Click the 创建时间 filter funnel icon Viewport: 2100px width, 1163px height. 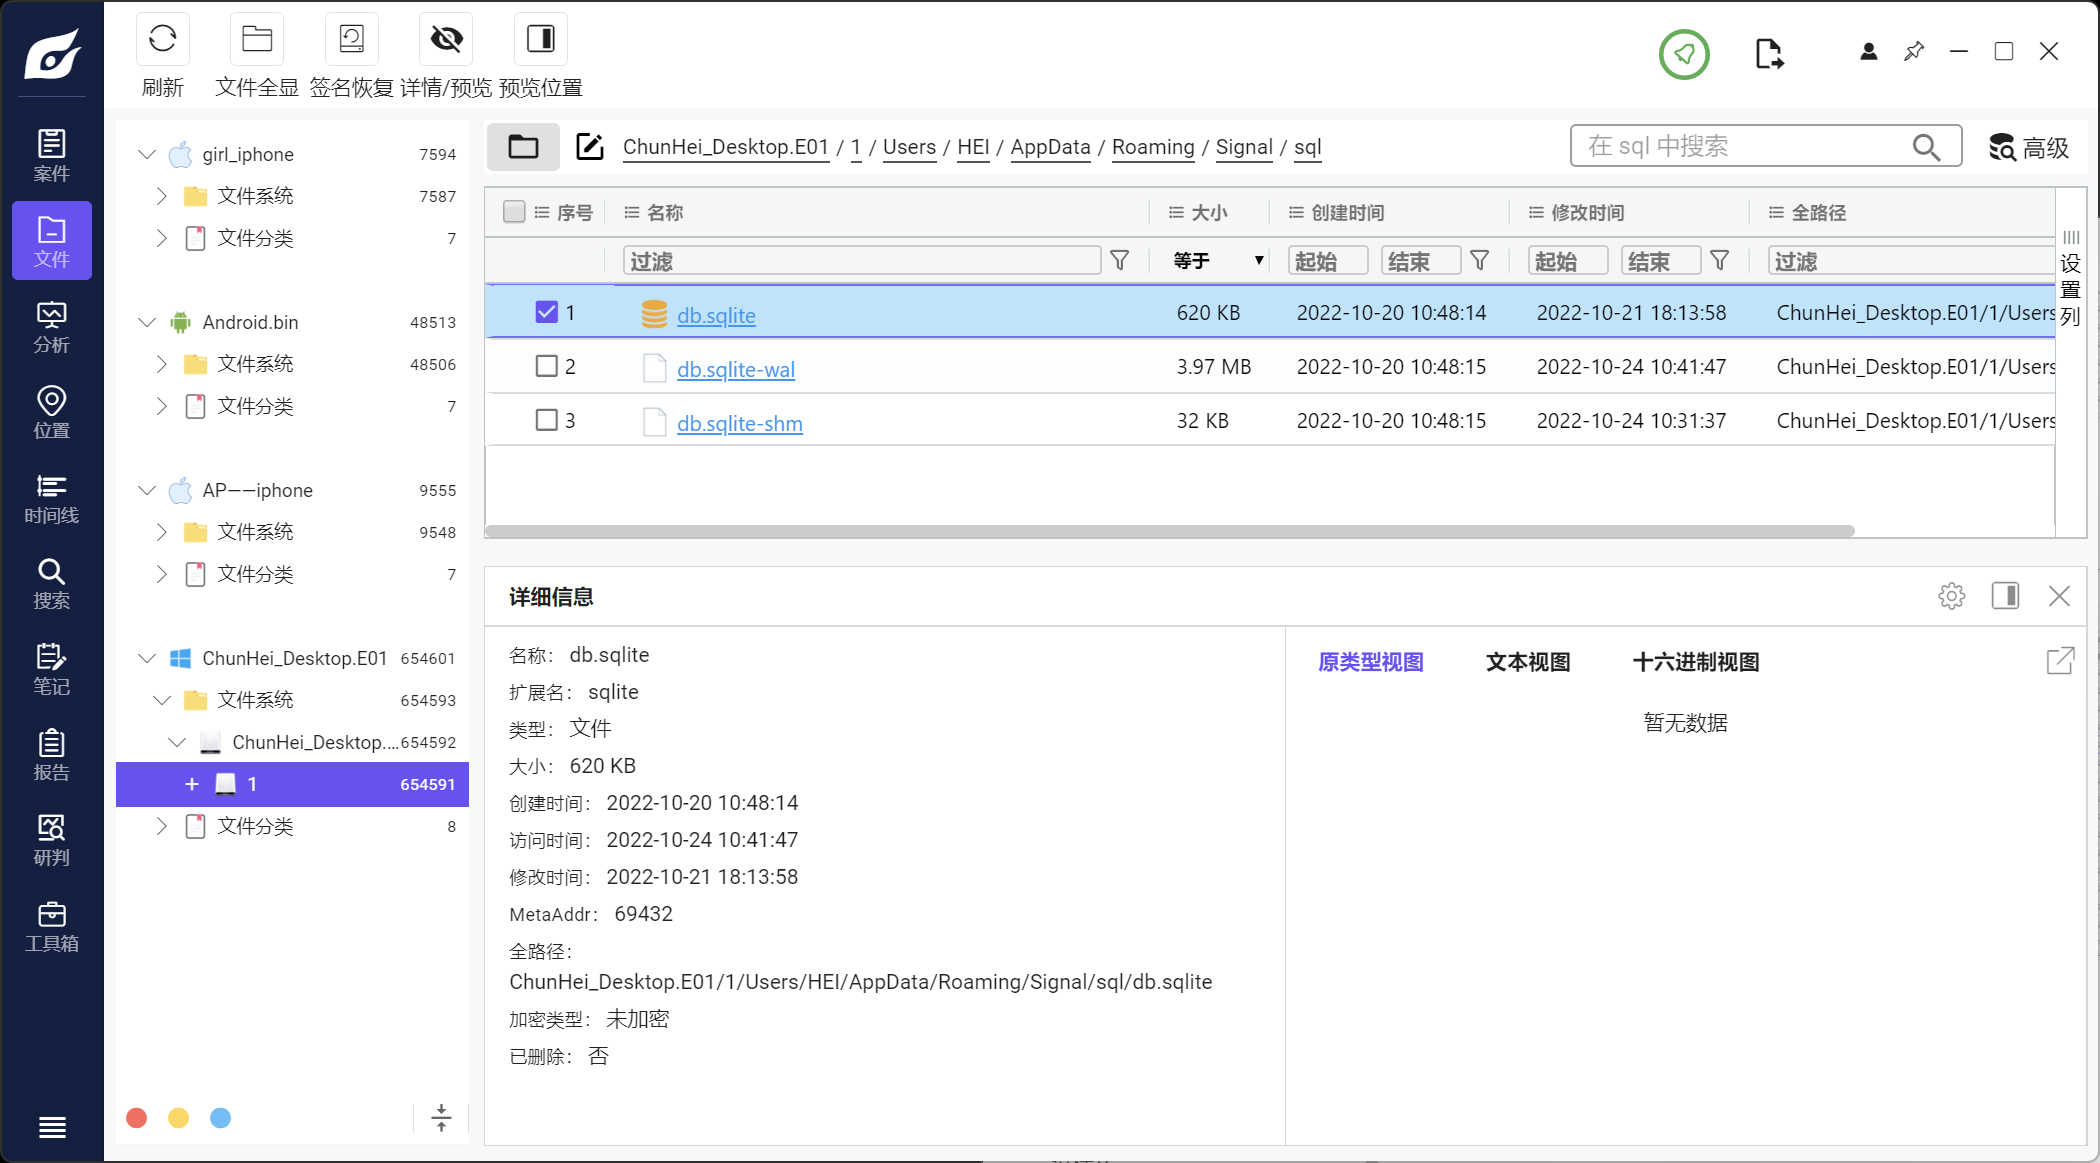pos(1480,261)
